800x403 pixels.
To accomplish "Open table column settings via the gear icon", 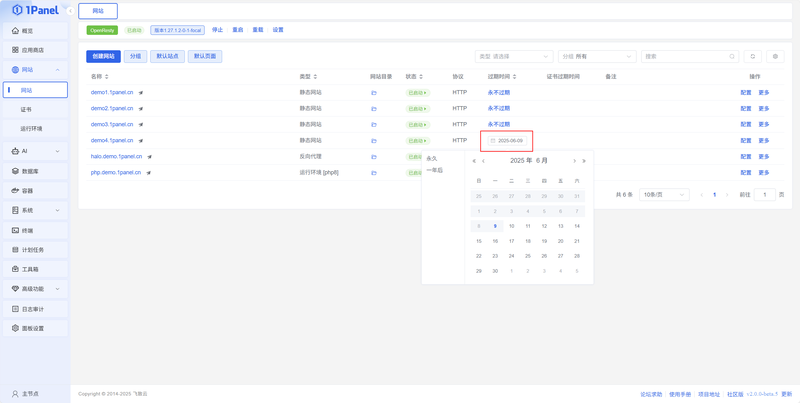I will point(776,57).
